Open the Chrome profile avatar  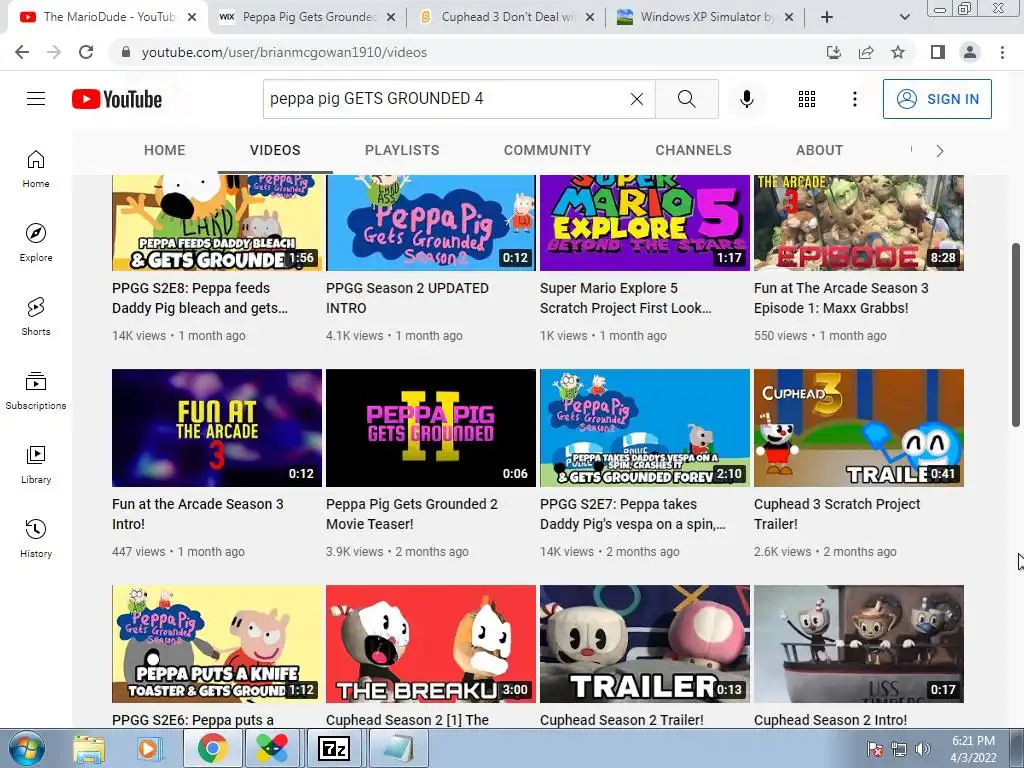[x=970, y=52]
